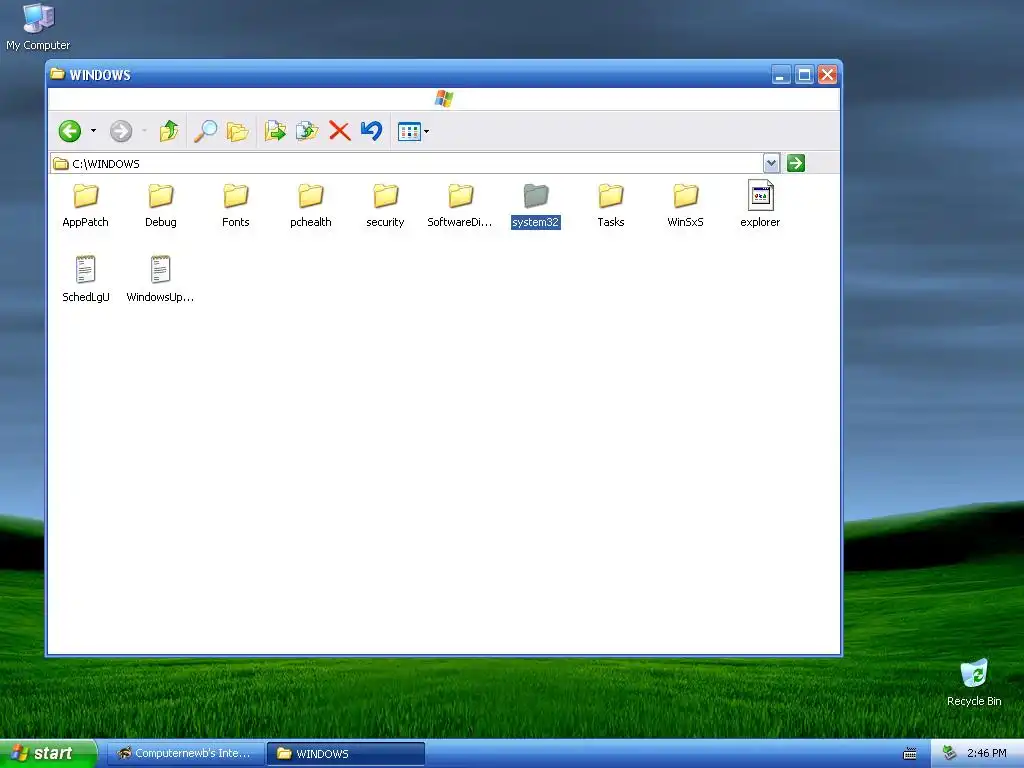Viewport: 1024px width, 768px height.
Task: Click the Copy To toolbar icon
Action: 307,131
